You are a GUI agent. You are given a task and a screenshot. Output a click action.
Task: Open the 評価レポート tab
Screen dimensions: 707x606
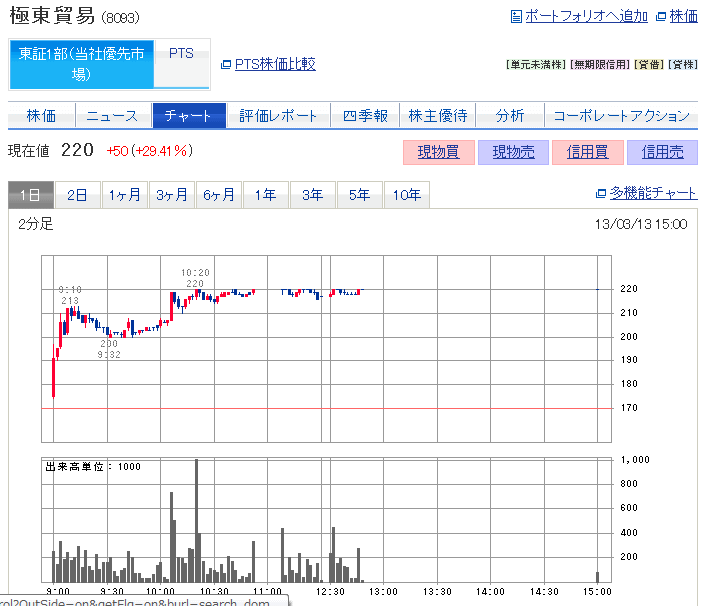tap(278, 116)
